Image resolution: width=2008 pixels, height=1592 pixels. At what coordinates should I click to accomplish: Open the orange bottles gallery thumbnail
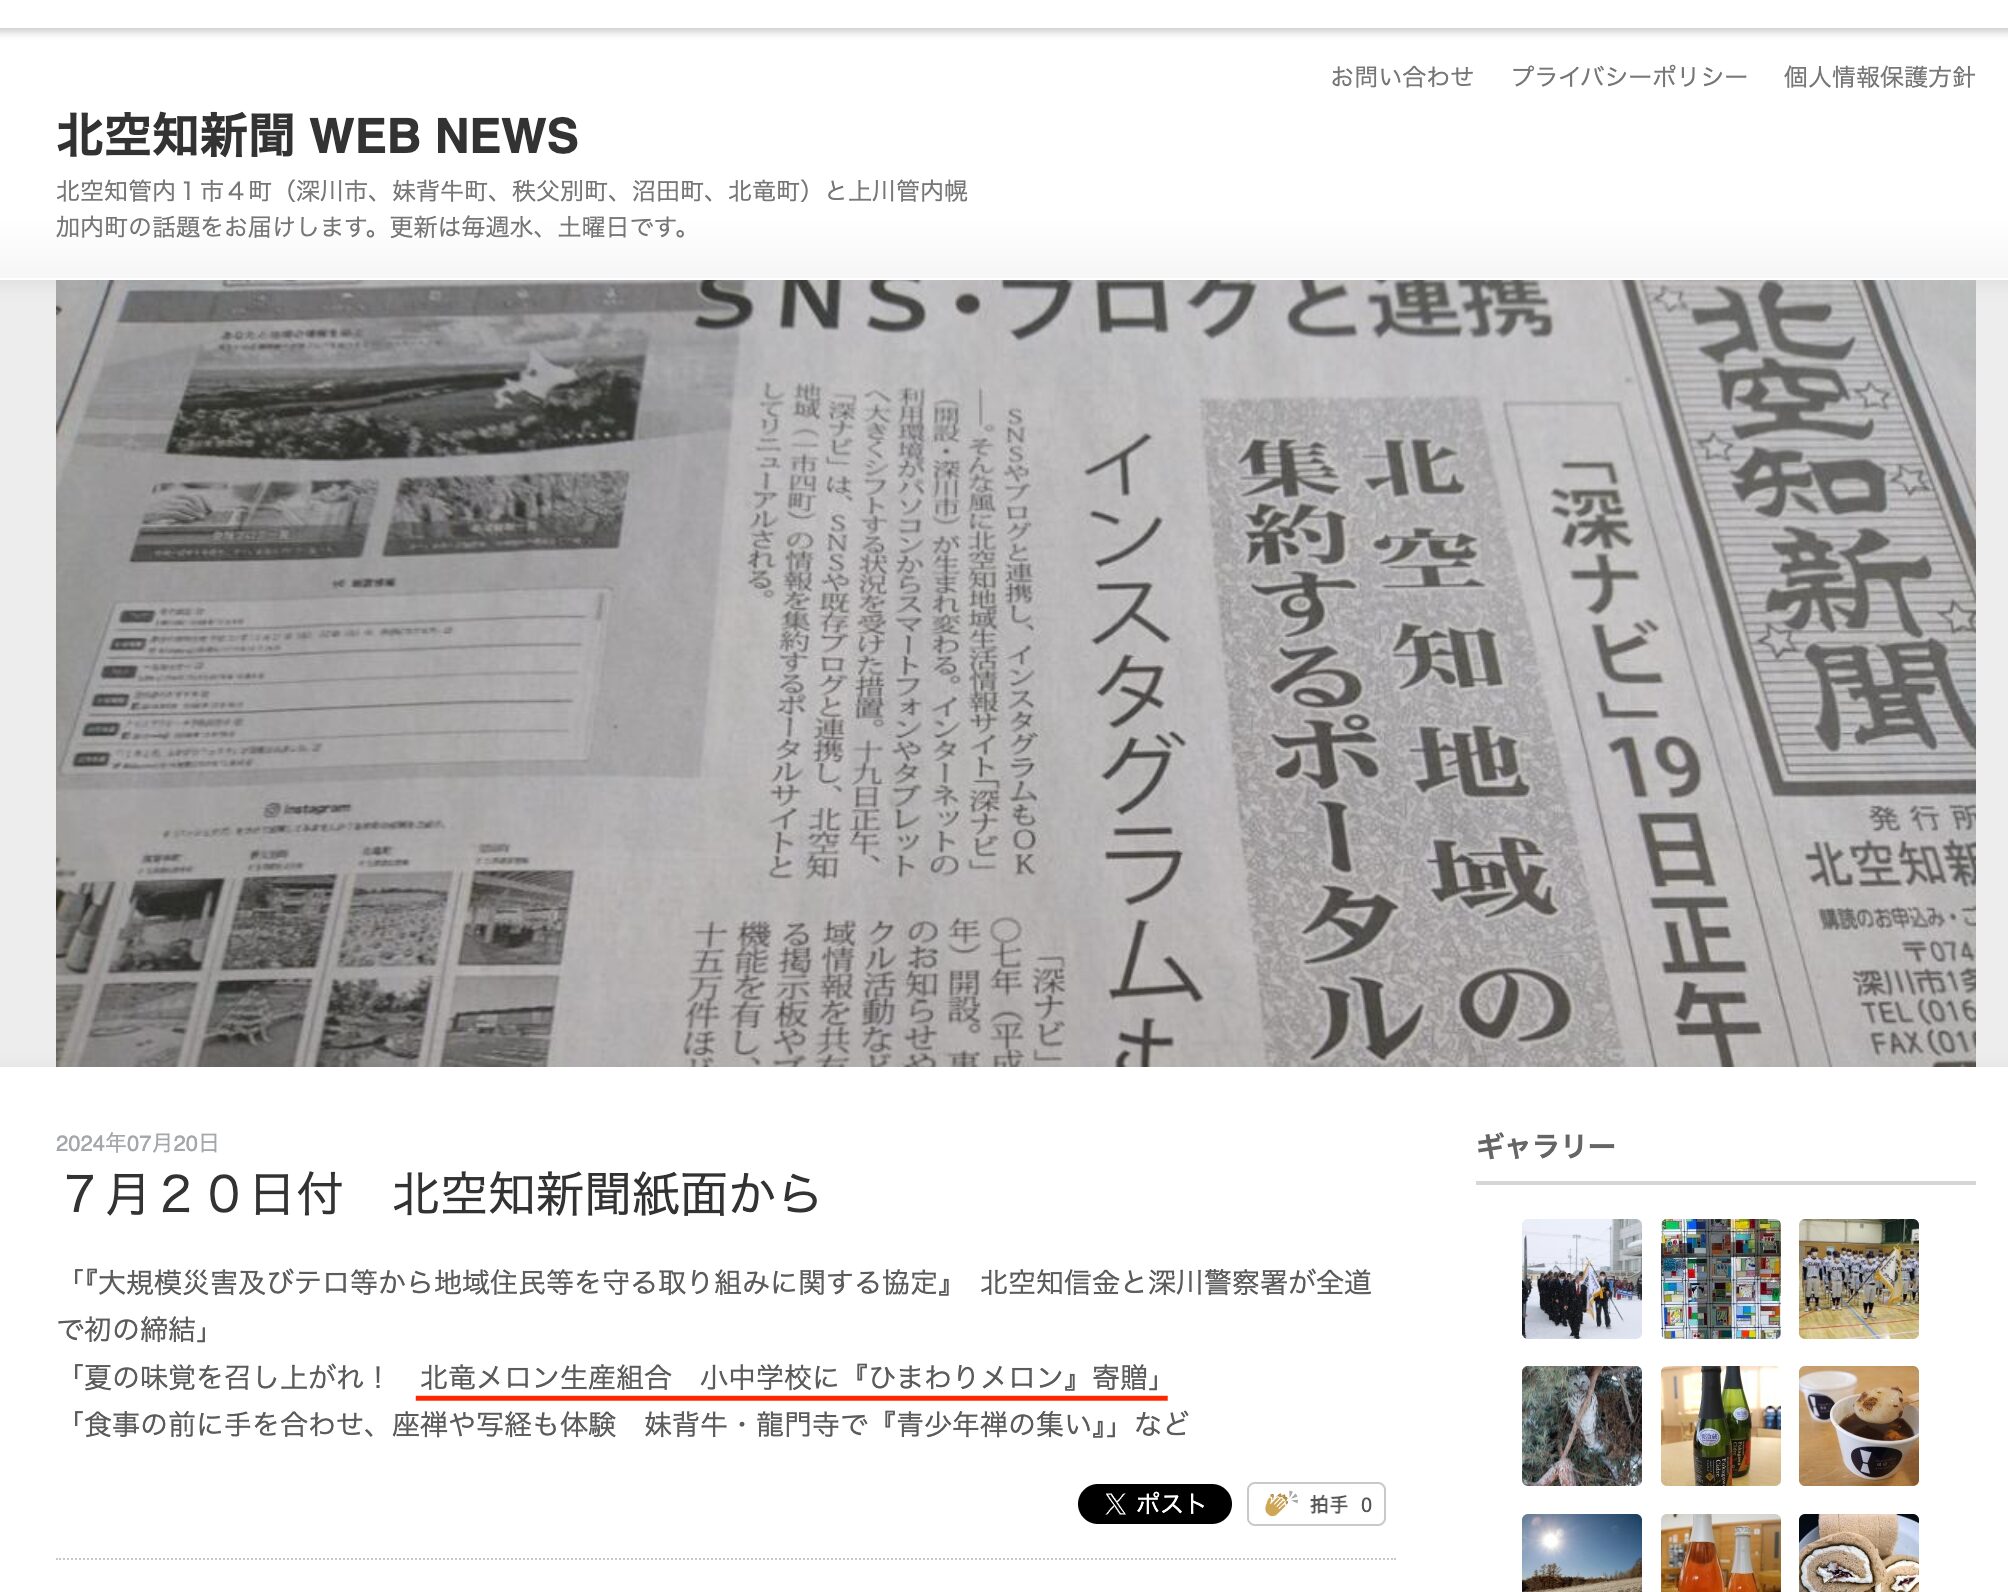(x=1720, y=1552)
